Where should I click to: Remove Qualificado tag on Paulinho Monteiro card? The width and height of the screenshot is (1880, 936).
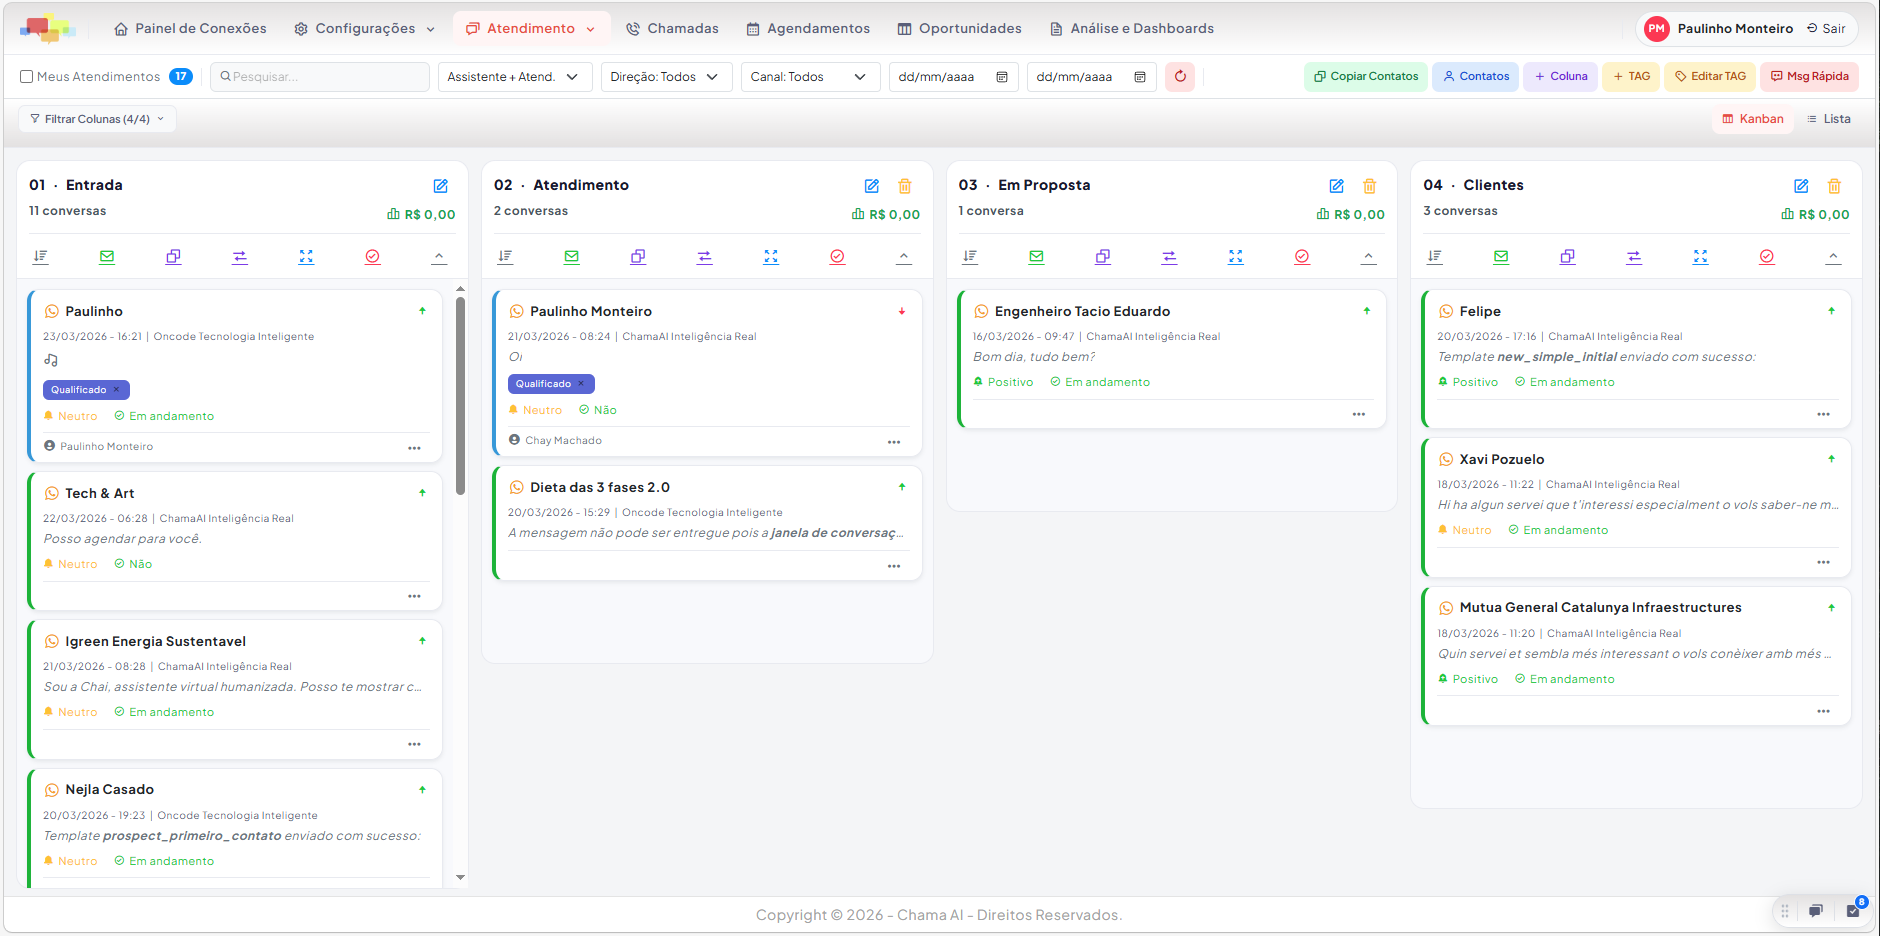point(581,384)
